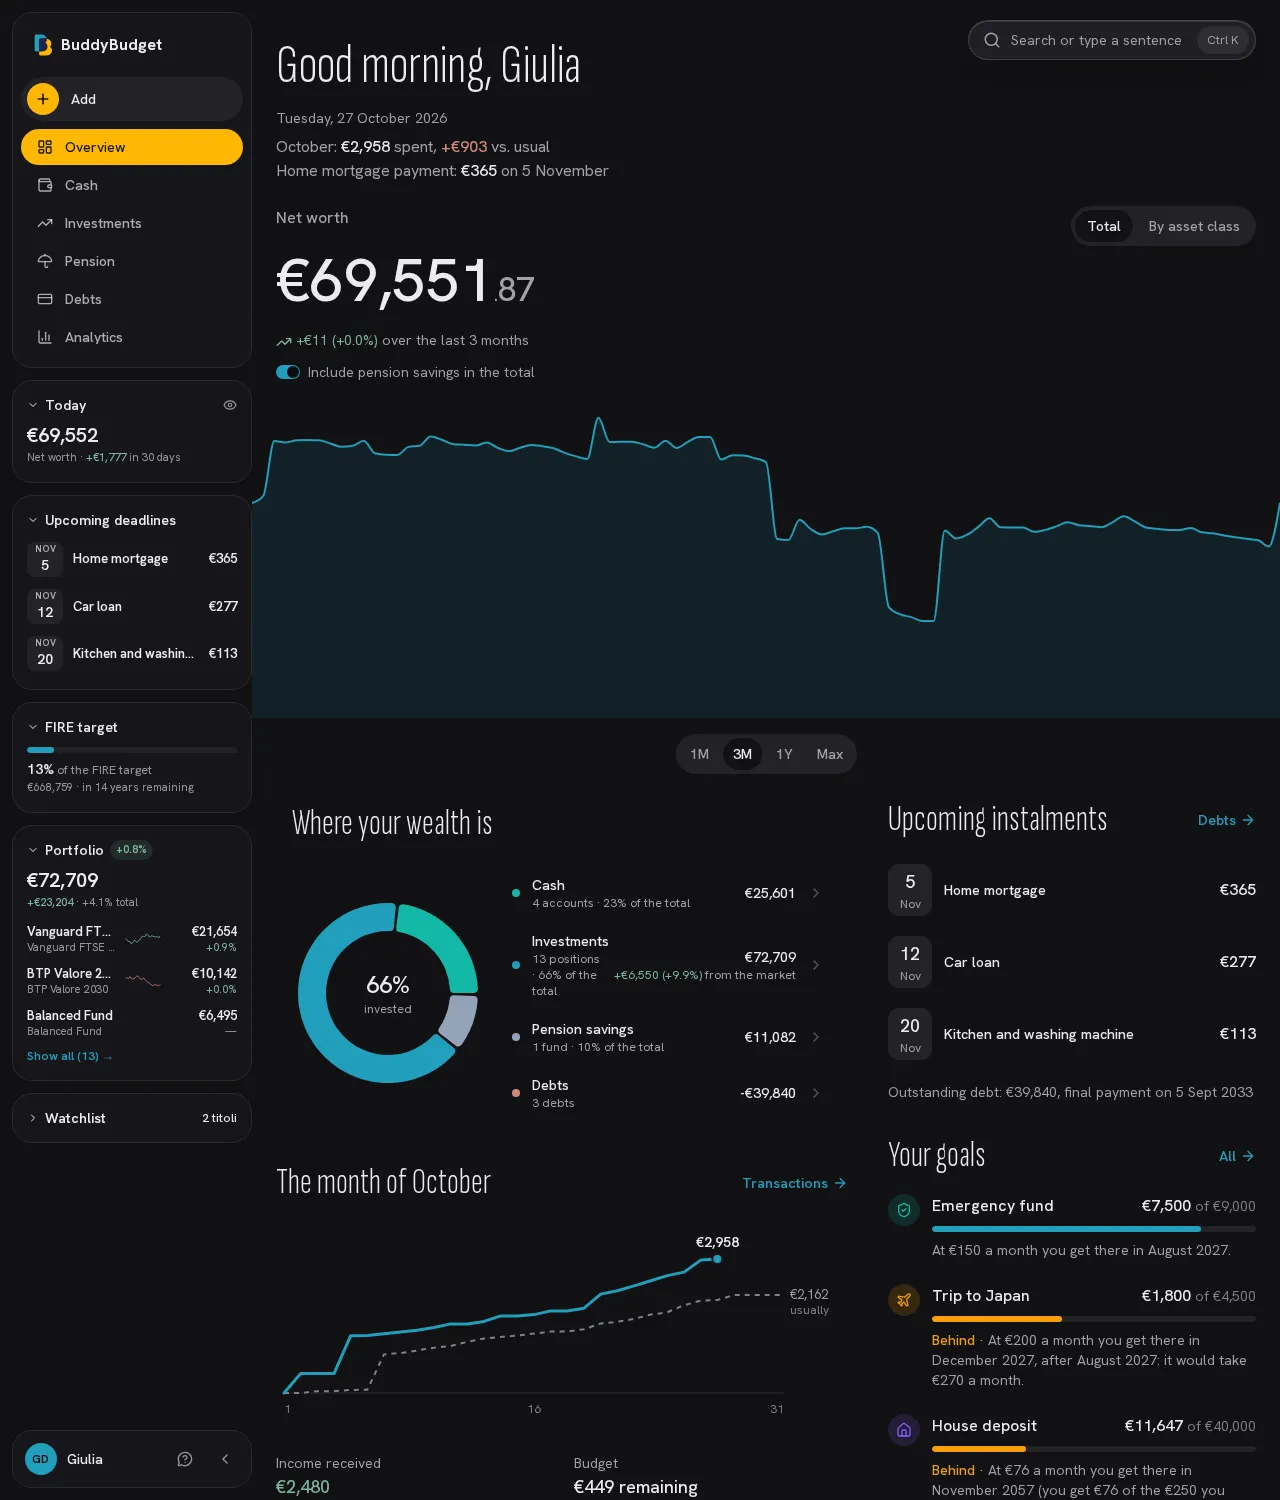Open the Transactions link

pyautogui.click(x=794, y=1183)
